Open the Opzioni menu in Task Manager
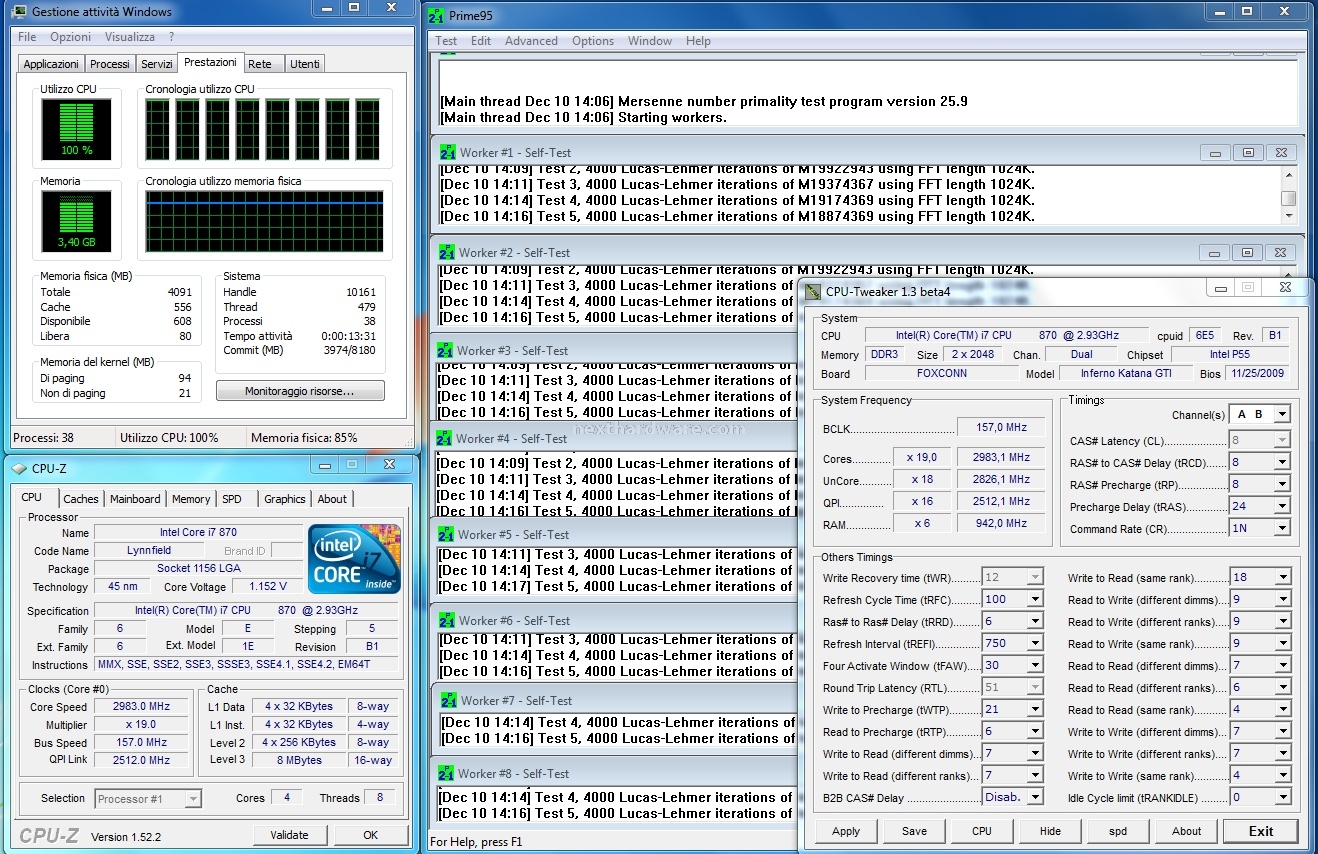 [70, 37]
